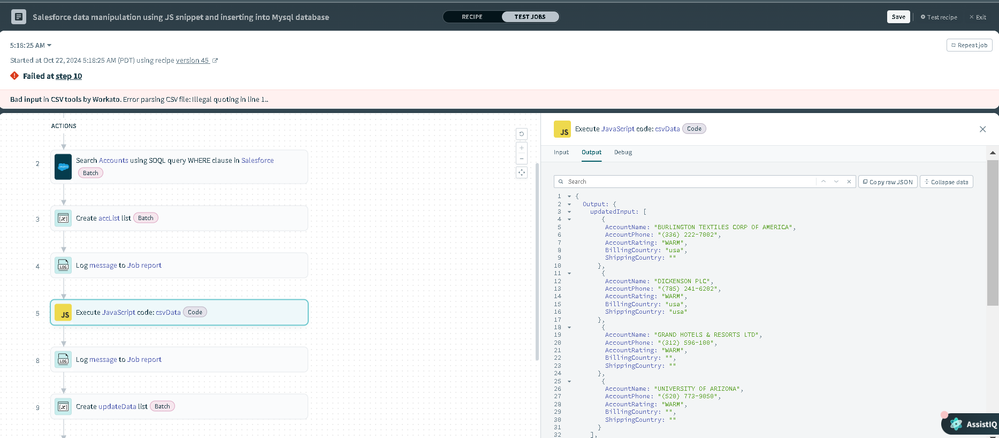
Task: Go to next search match arrow
Action: click(x=836, y=182)
